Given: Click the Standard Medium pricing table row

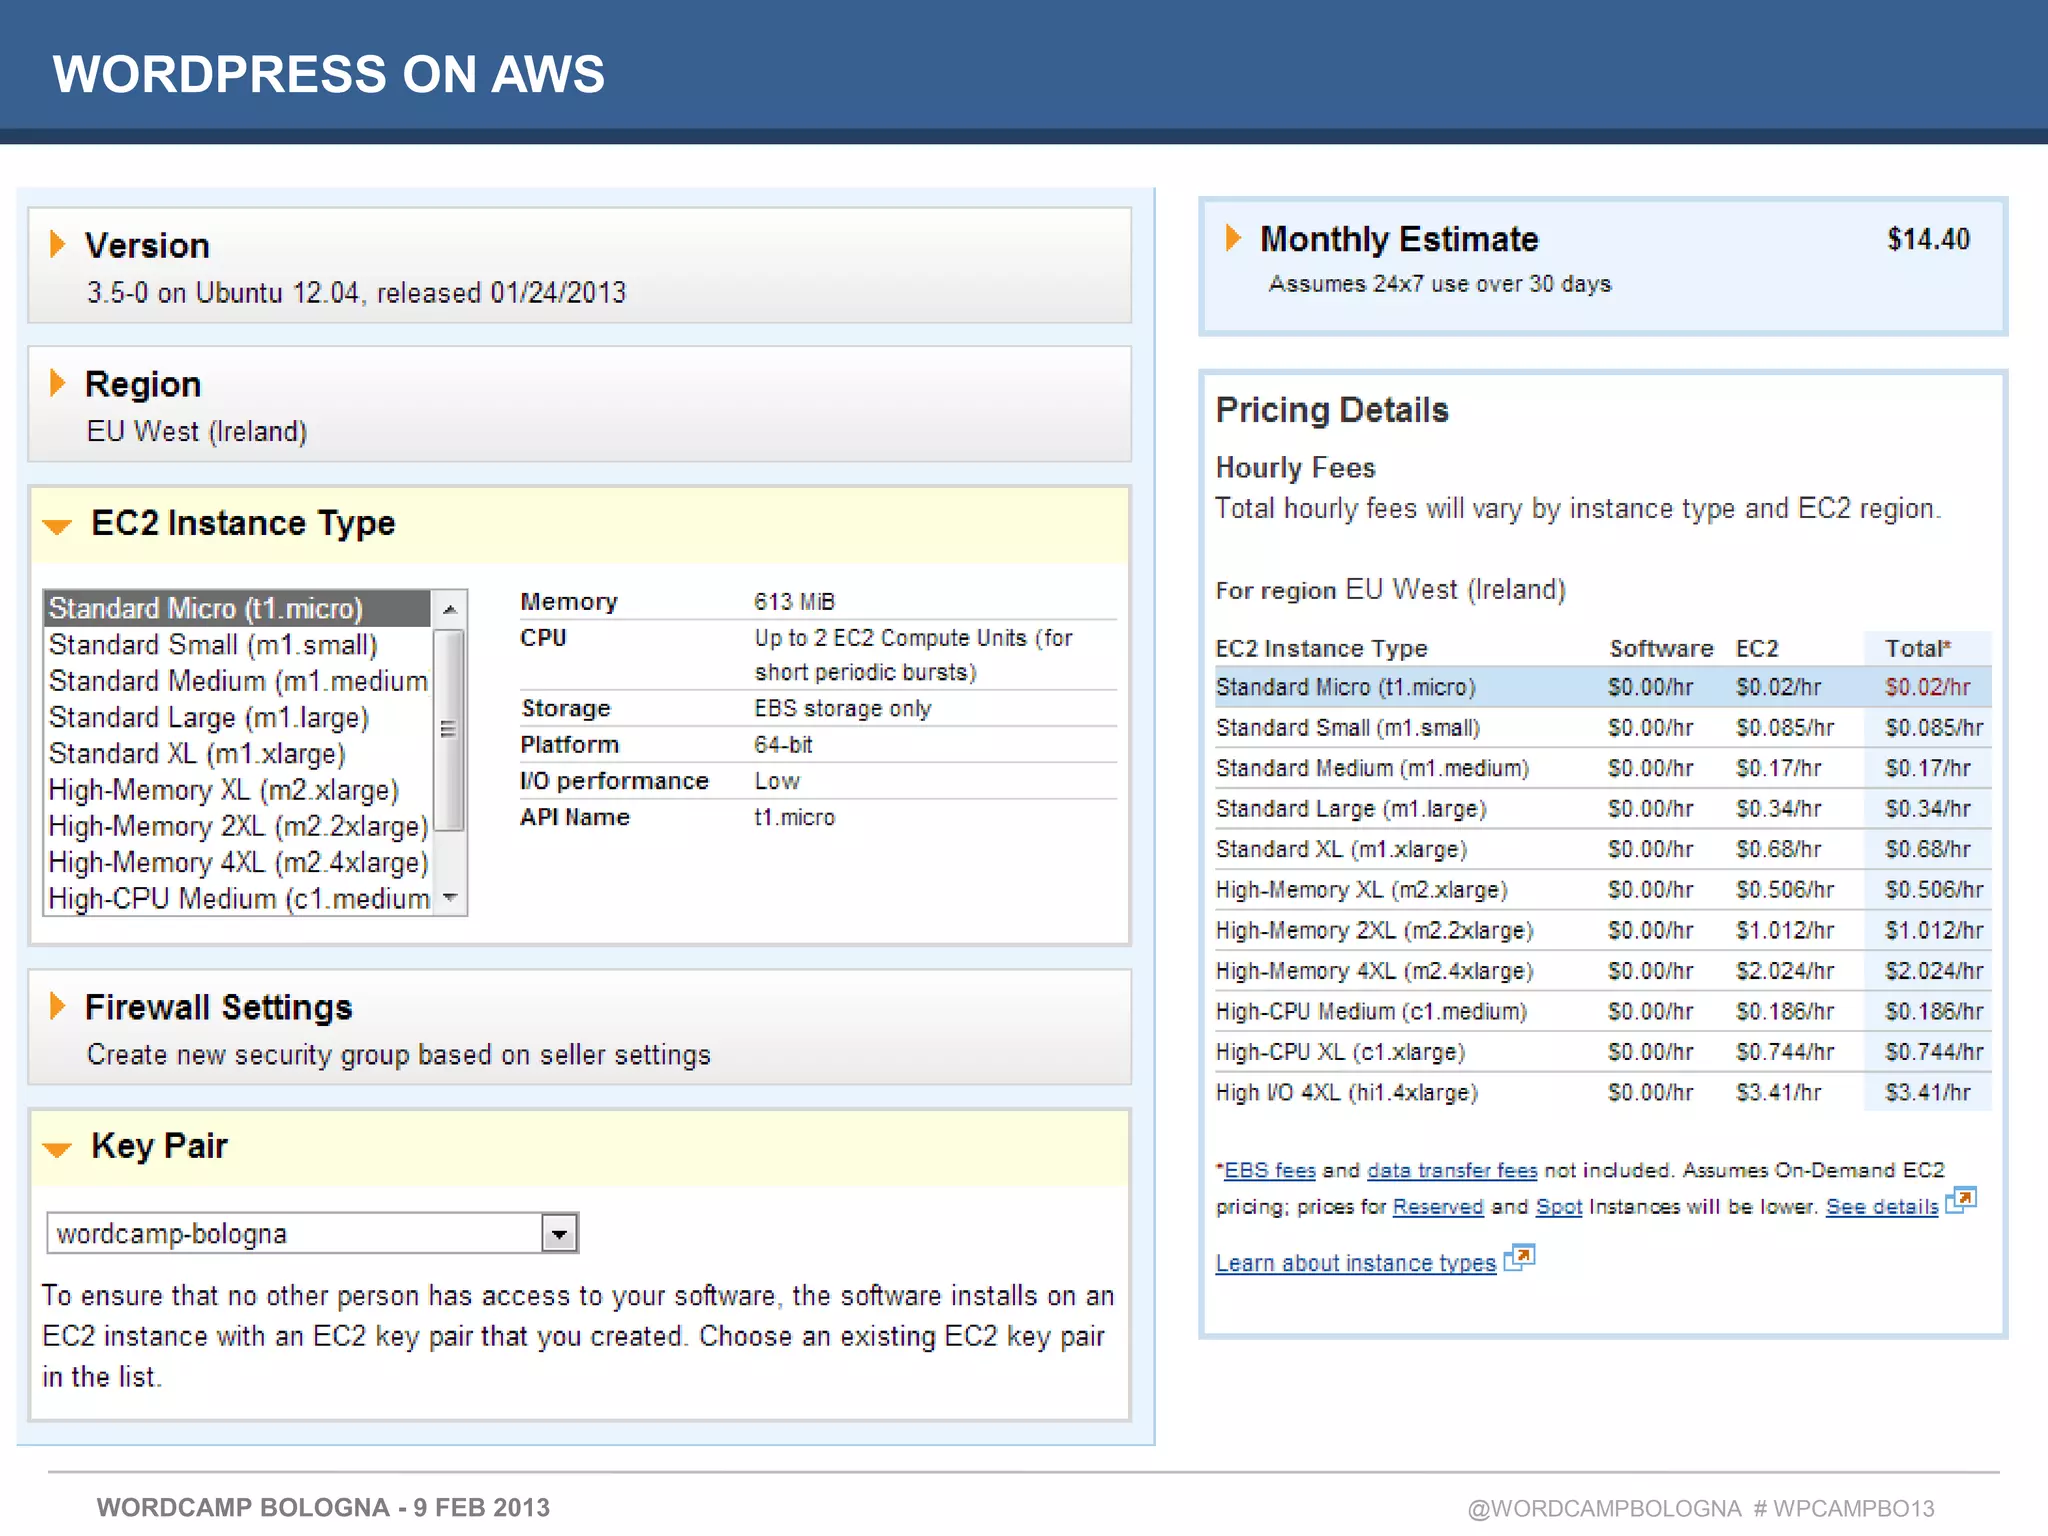Looking at the screenshot, I should tap(1603, 768).
